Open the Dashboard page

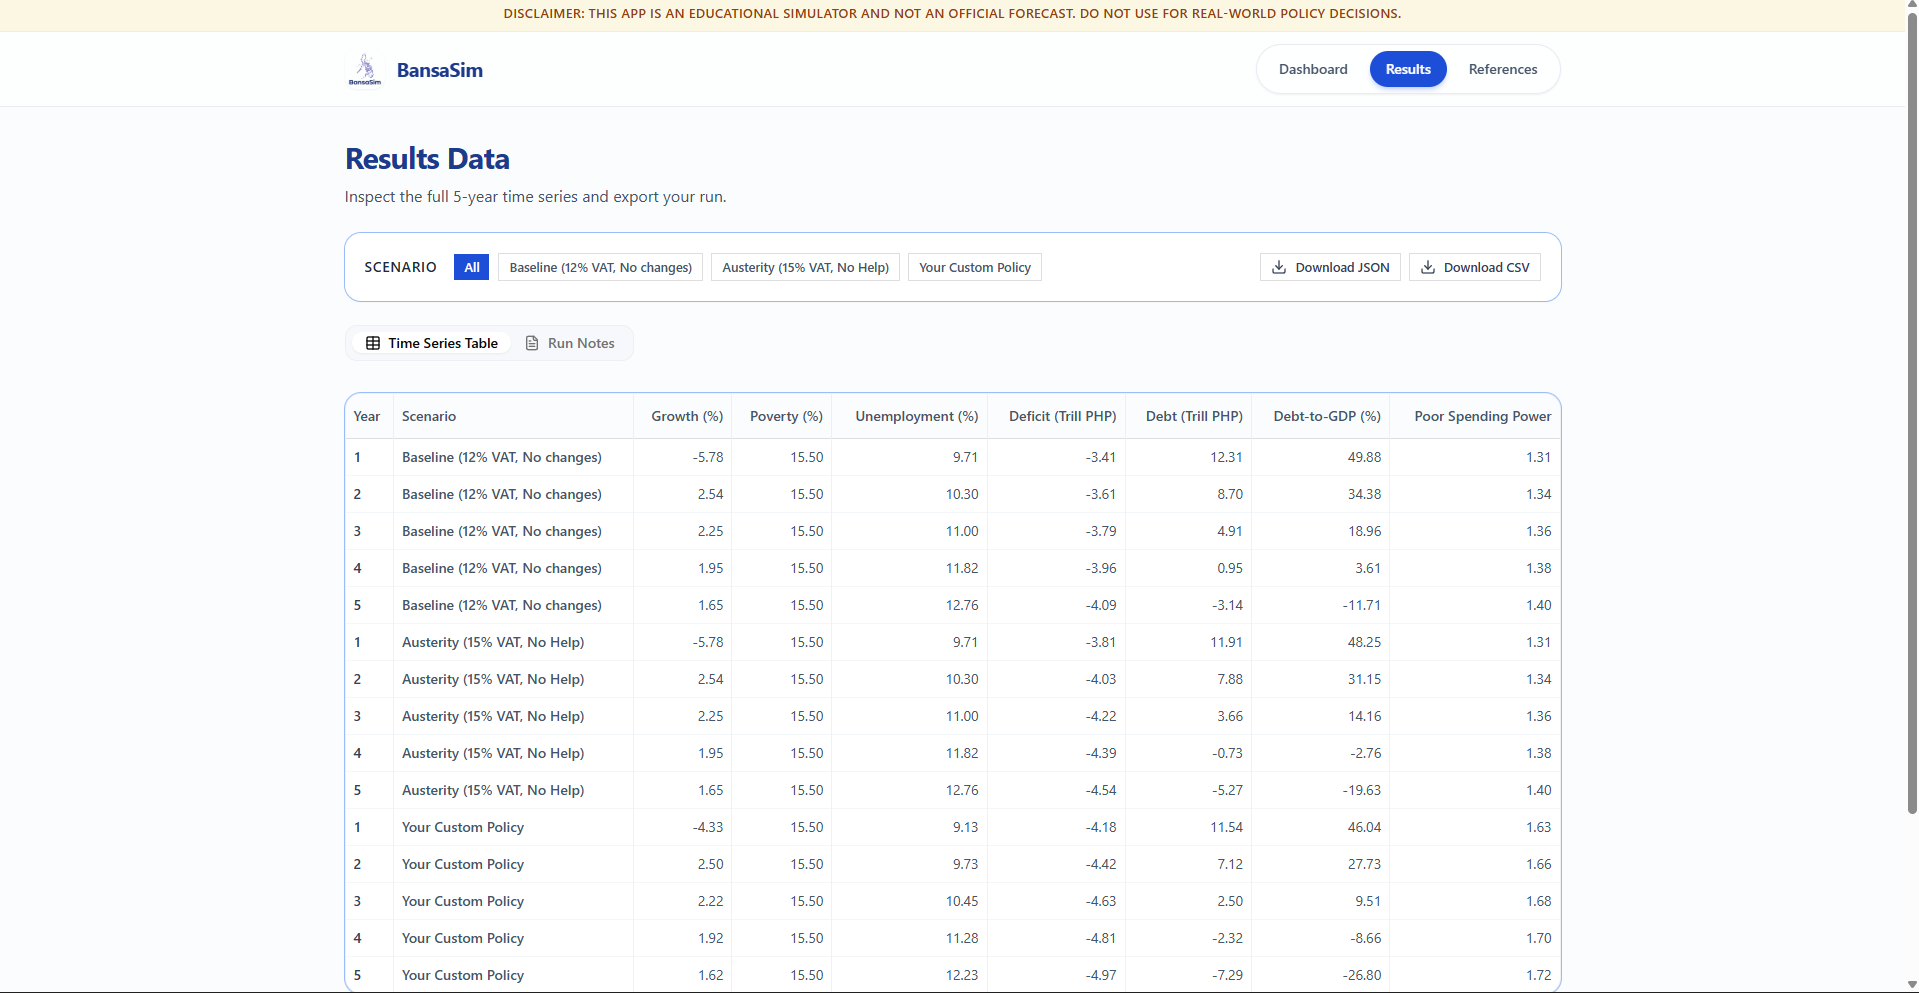1313,69
